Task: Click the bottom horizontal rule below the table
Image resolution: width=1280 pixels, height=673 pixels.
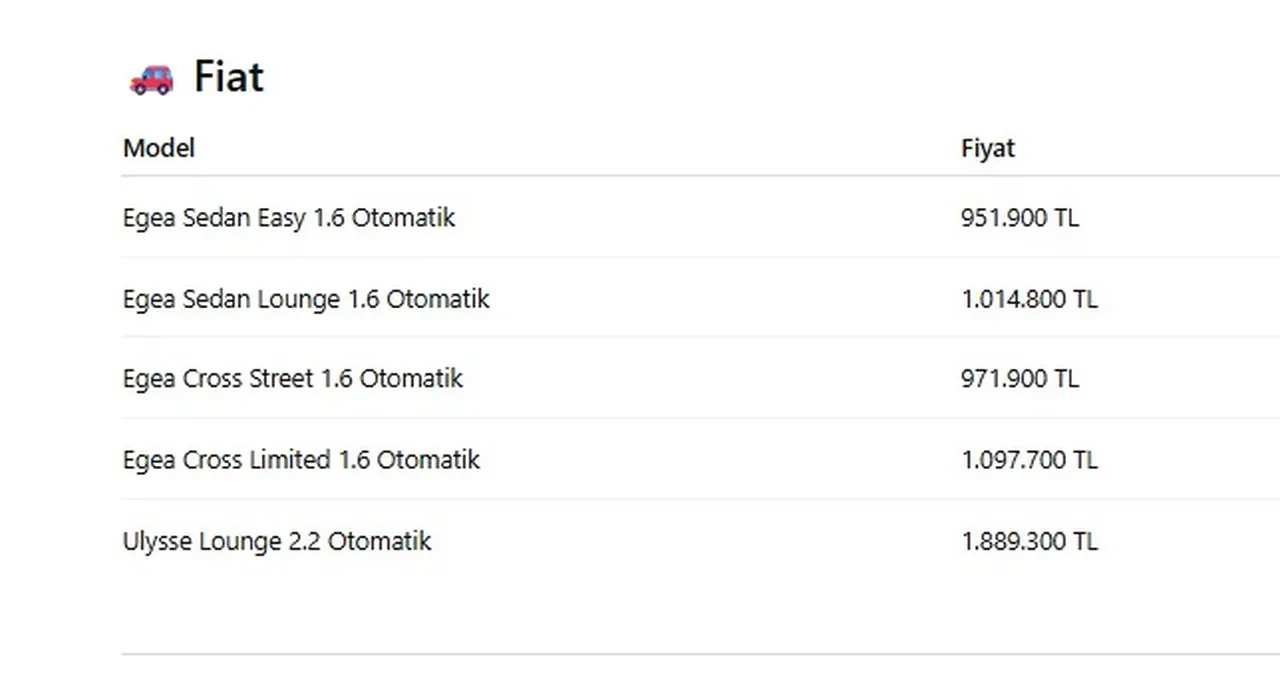Action: (700, 654)
